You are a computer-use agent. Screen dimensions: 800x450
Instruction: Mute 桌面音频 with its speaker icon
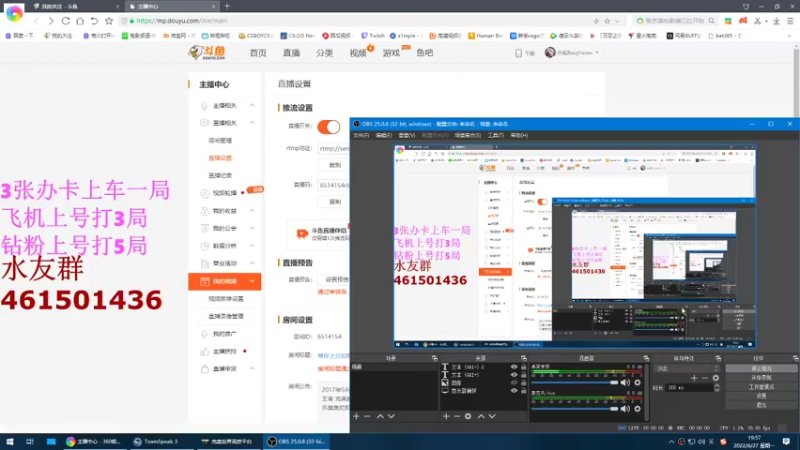click(x=625, y=382)
